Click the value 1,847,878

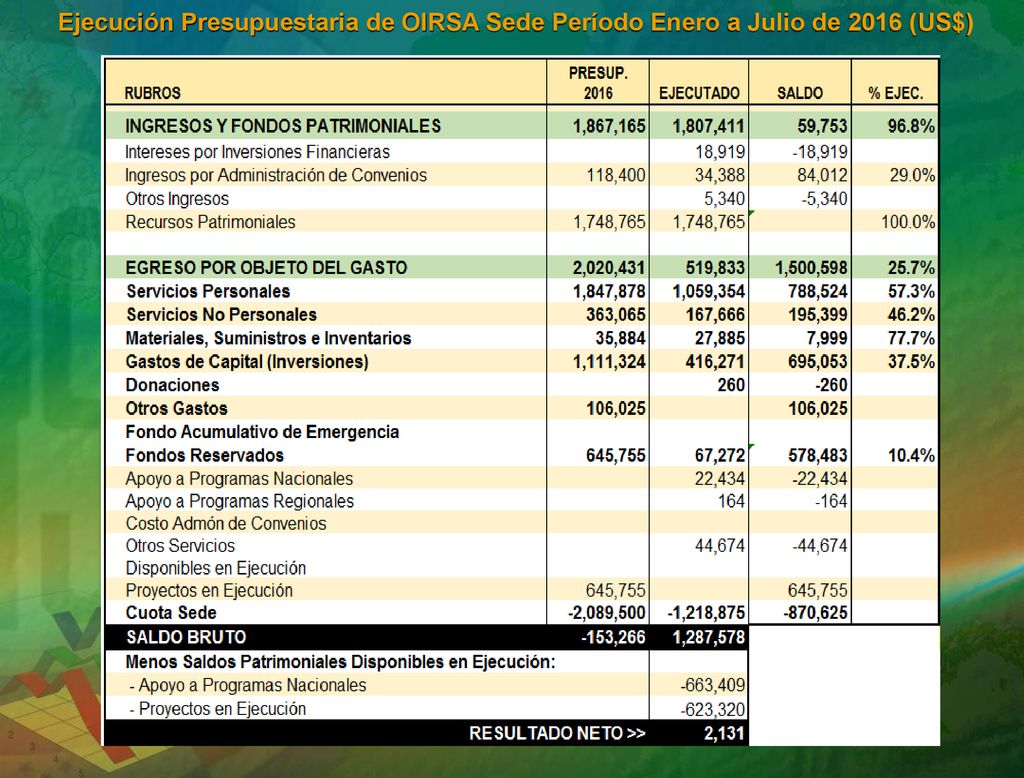coord(609,291)
